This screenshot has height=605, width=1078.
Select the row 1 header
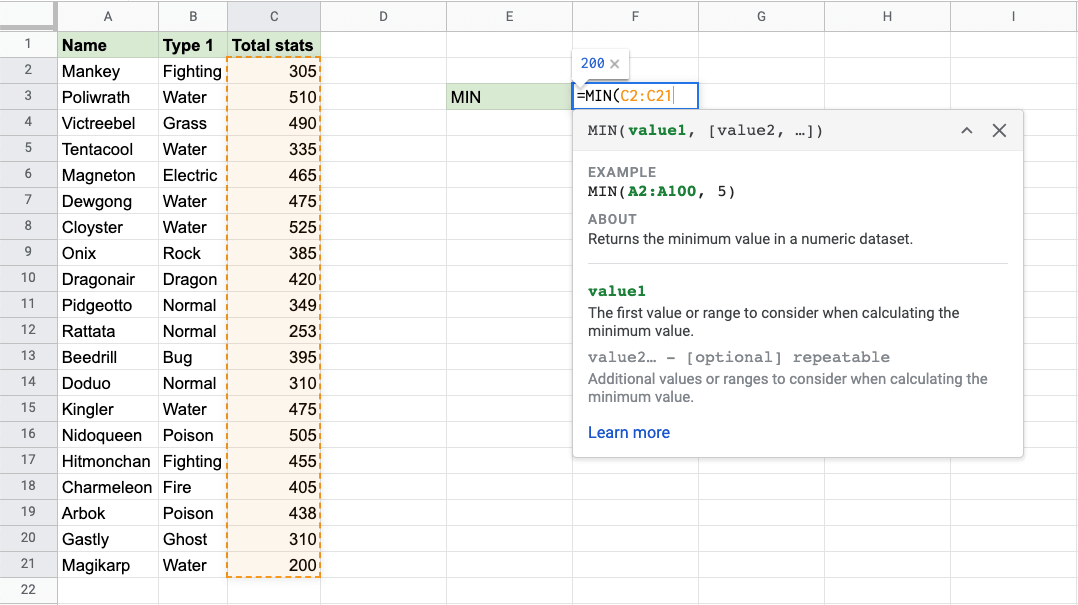point(28,45)
